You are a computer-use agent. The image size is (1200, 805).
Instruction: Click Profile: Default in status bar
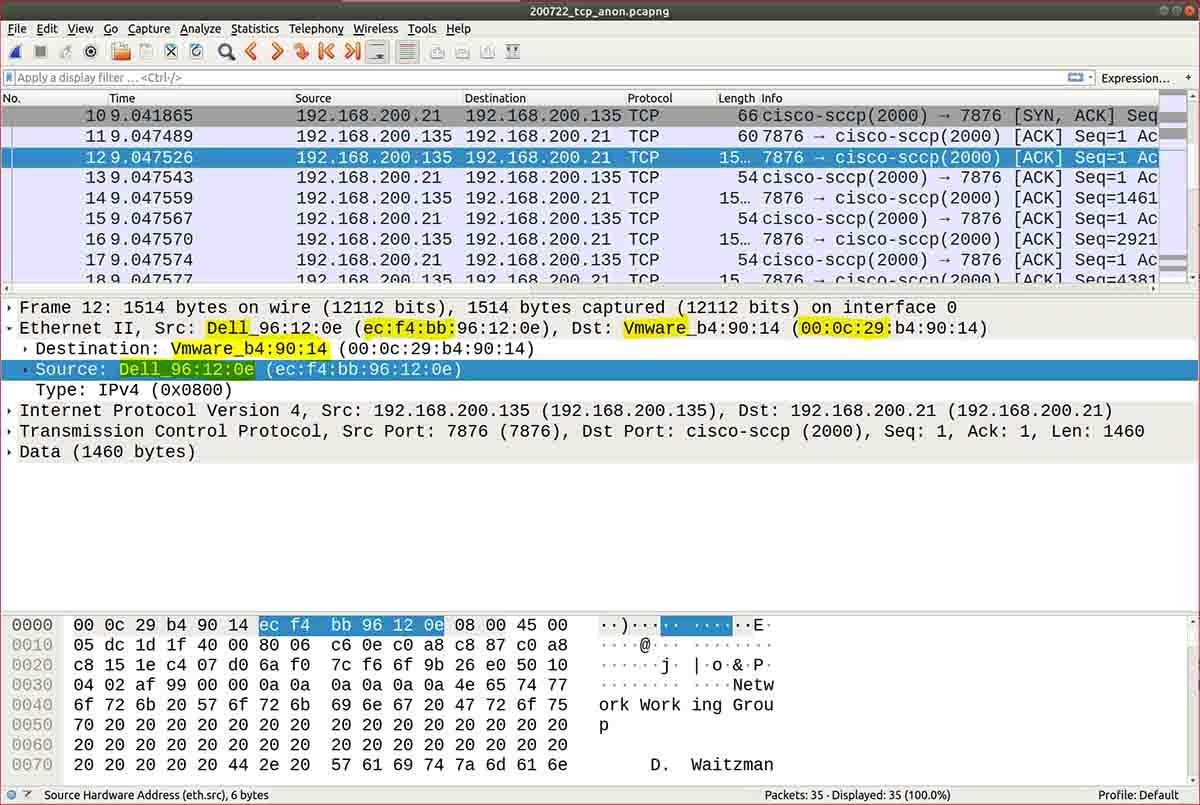pyautogui.click(x=1138, y=795)
